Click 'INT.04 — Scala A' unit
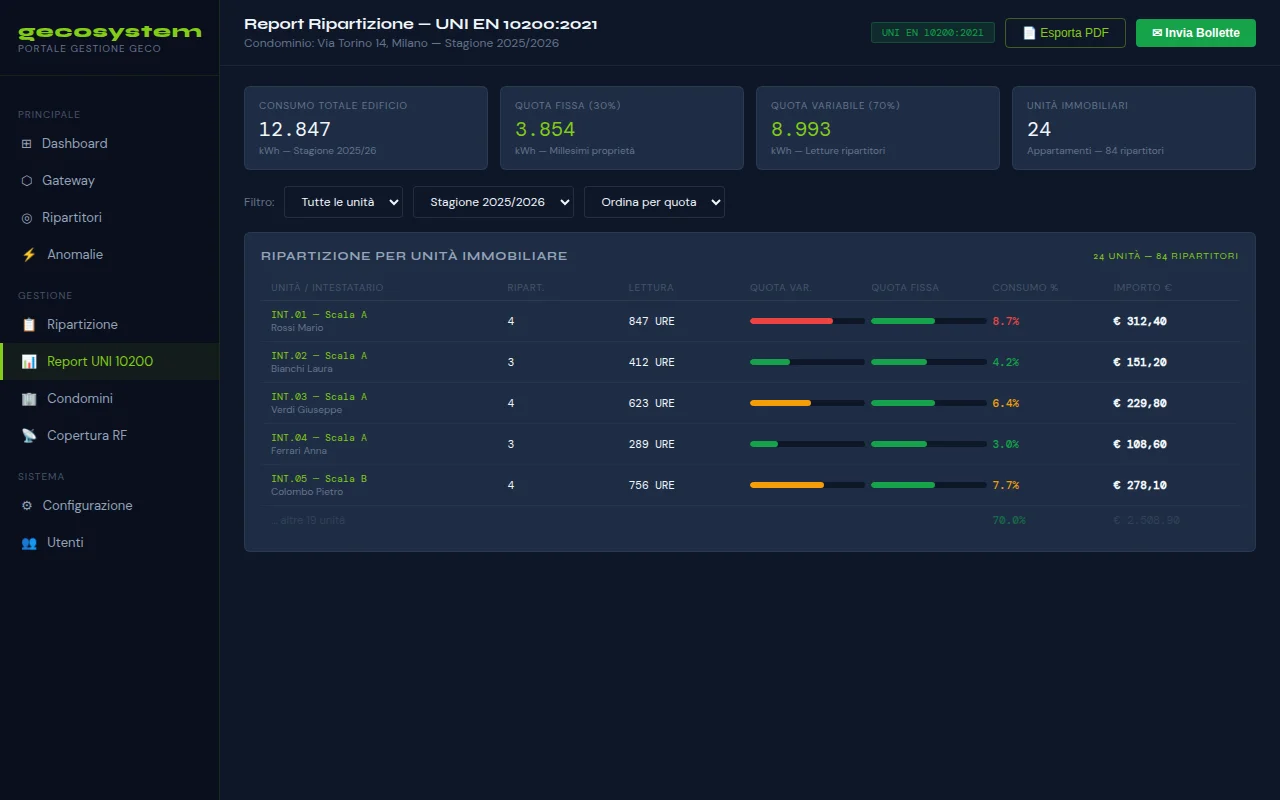The width and height of the screenshot is (1280, 800). pos(319,438)
